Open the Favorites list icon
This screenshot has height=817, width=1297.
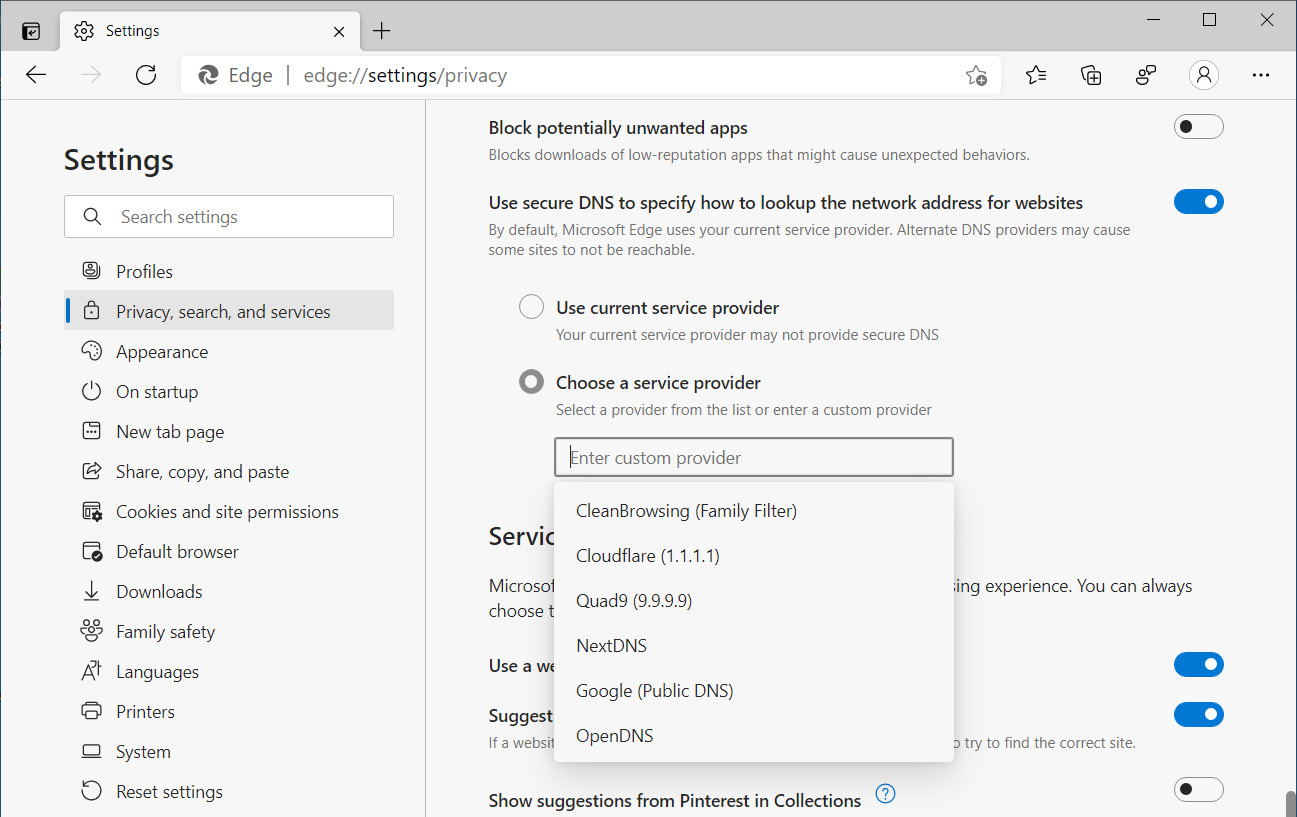pyautogui.click(x=1036, y=75)
